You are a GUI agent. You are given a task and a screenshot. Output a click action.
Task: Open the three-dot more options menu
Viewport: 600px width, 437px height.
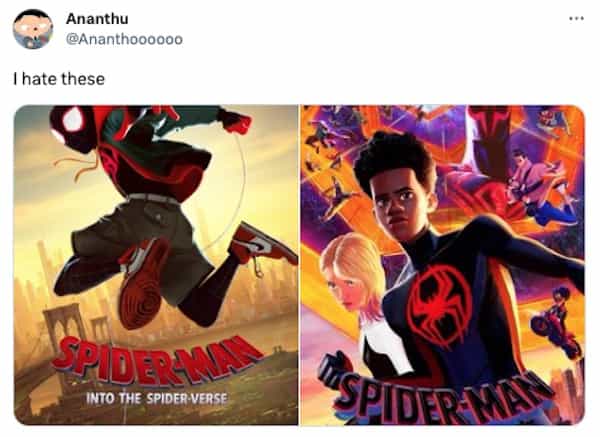point(576,18)
